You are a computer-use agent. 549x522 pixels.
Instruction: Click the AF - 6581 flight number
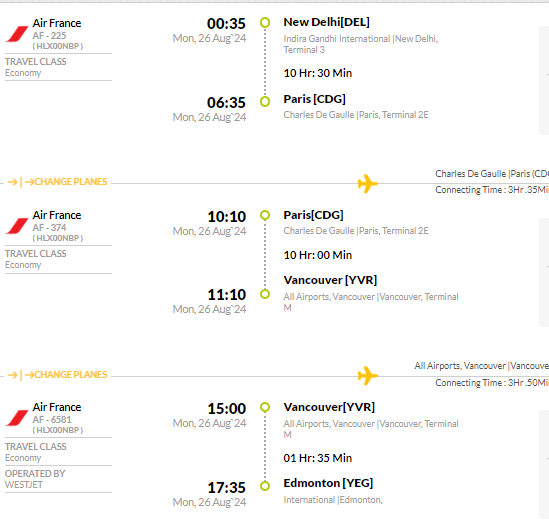pyautogui.click(x=52, y=419)
